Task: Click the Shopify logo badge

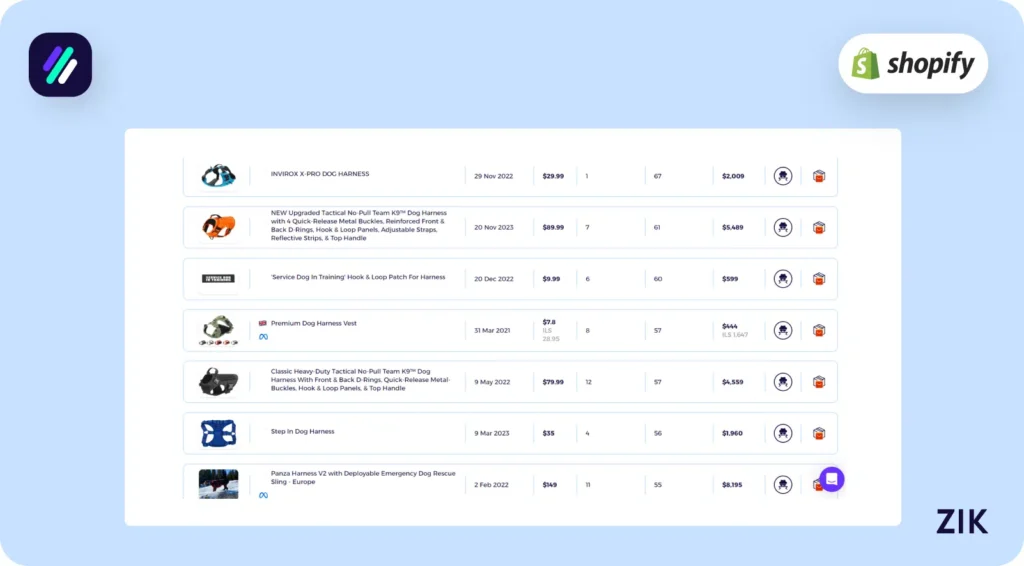Action: [912, 65]
